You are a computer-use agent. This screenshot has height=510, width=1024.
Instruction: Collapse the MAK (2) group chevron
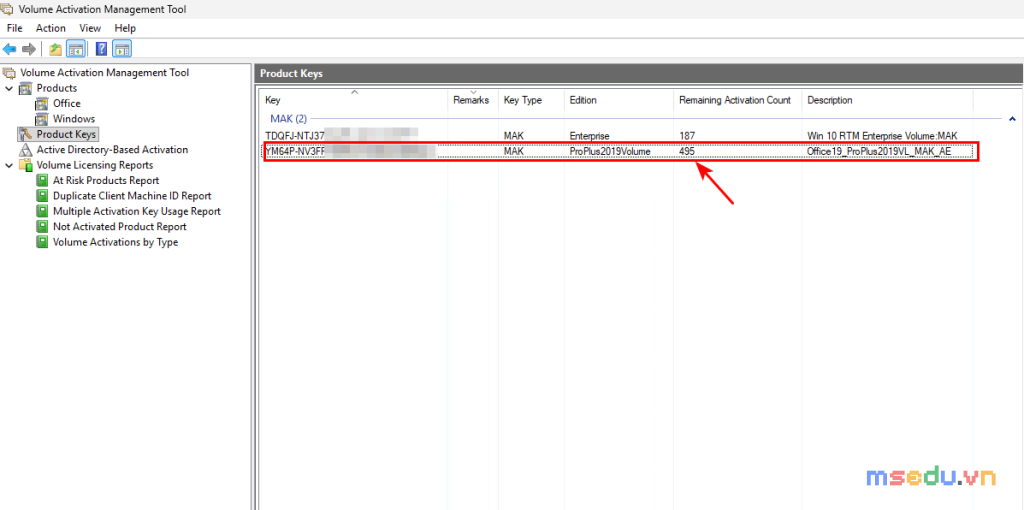tap(1012, 119)
